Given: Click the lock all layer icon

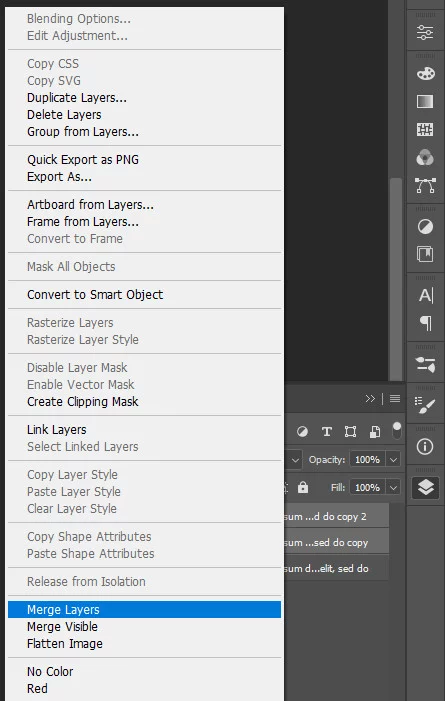Looking at the screenshot, I should pyautogui.click(x=303, y=487).
